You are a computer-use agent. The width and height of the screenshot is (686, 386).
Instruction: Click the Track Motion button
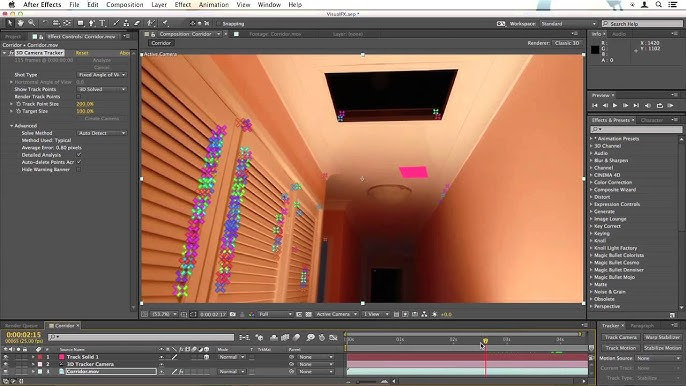pyautogui.click(x=620, y=348)
